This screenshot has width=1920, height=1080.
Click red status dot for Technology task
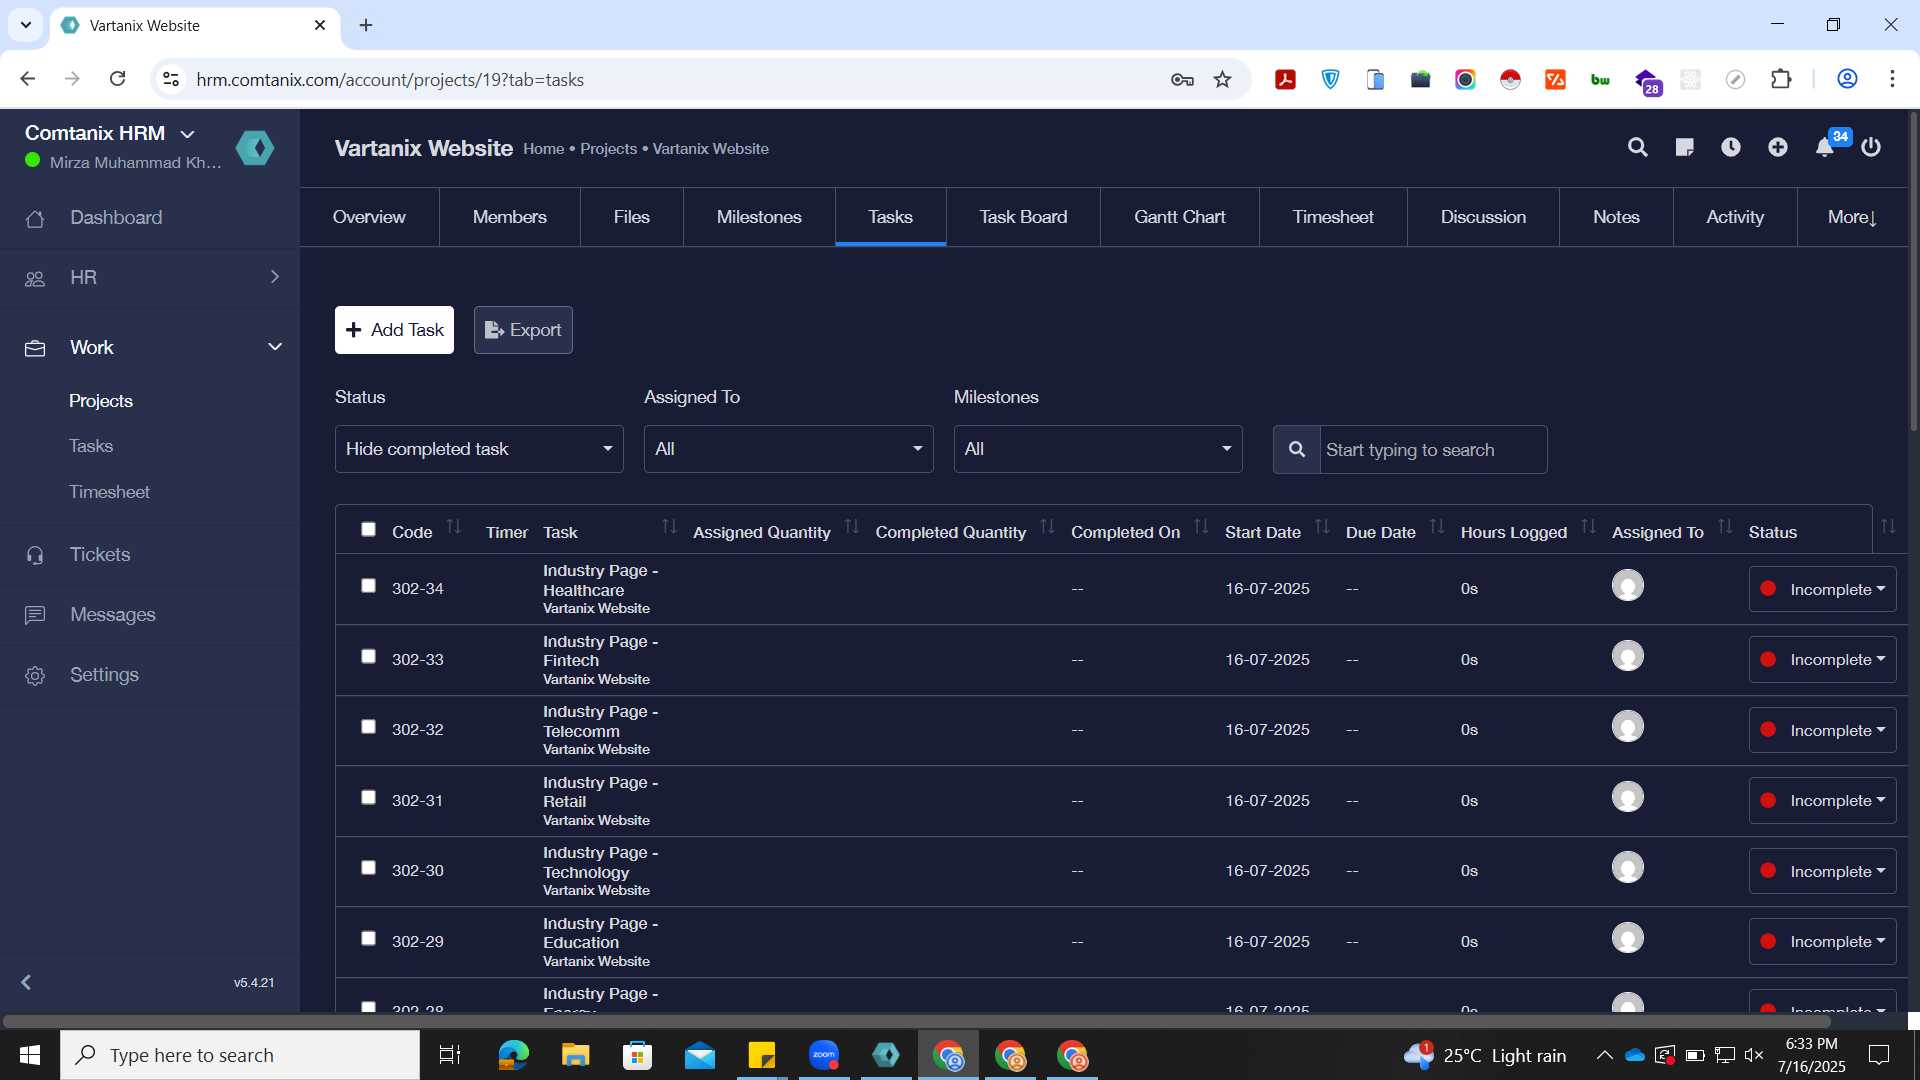click(1768, 871)
